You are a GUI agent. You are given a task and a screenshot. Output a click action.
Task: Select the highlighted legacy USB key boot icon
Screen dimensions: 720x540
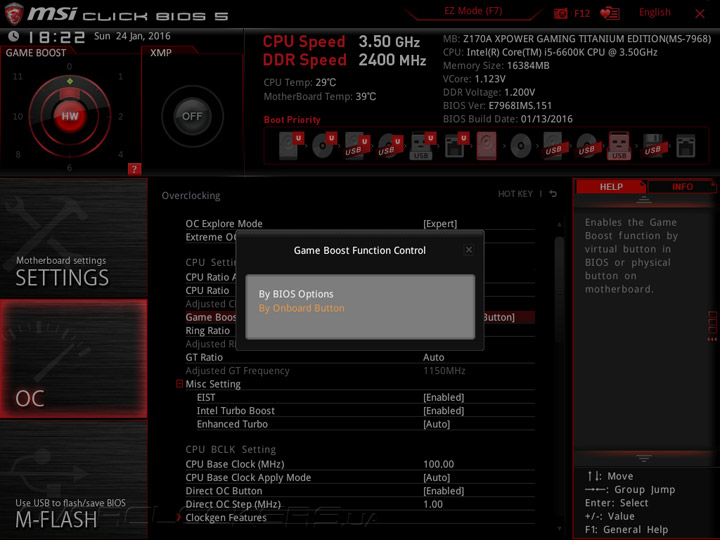click(x=619, y=146)
